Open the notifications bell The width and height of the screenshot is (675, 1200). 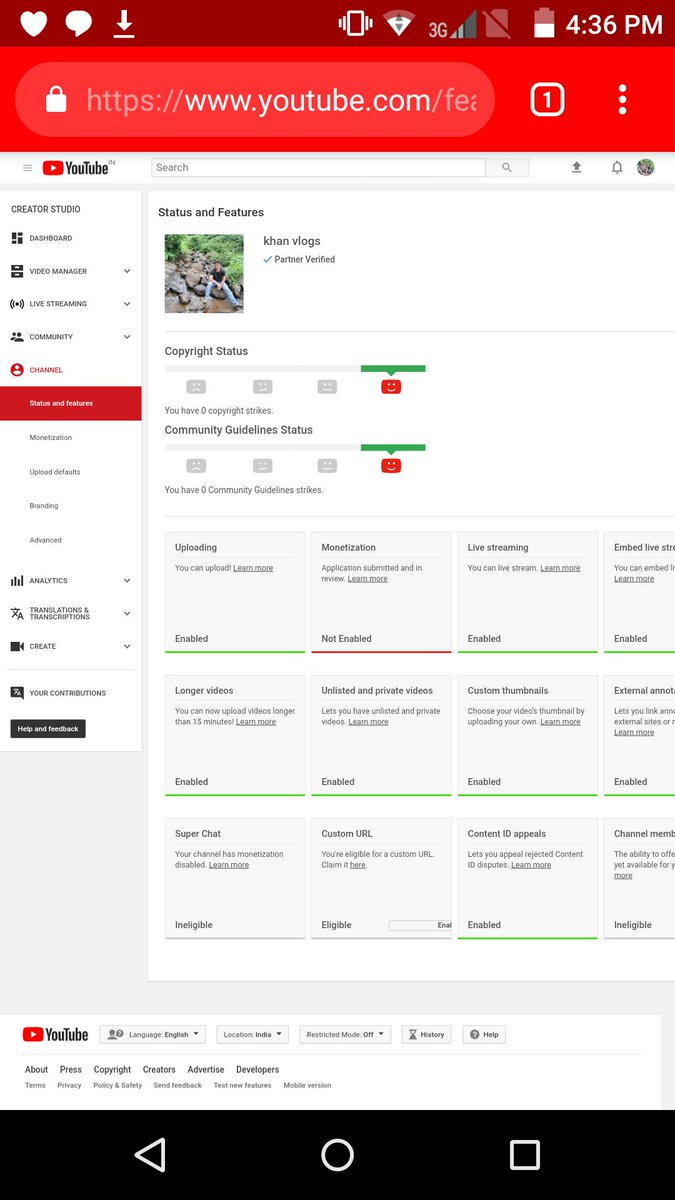pyautogui.click(x=617, y=168)
